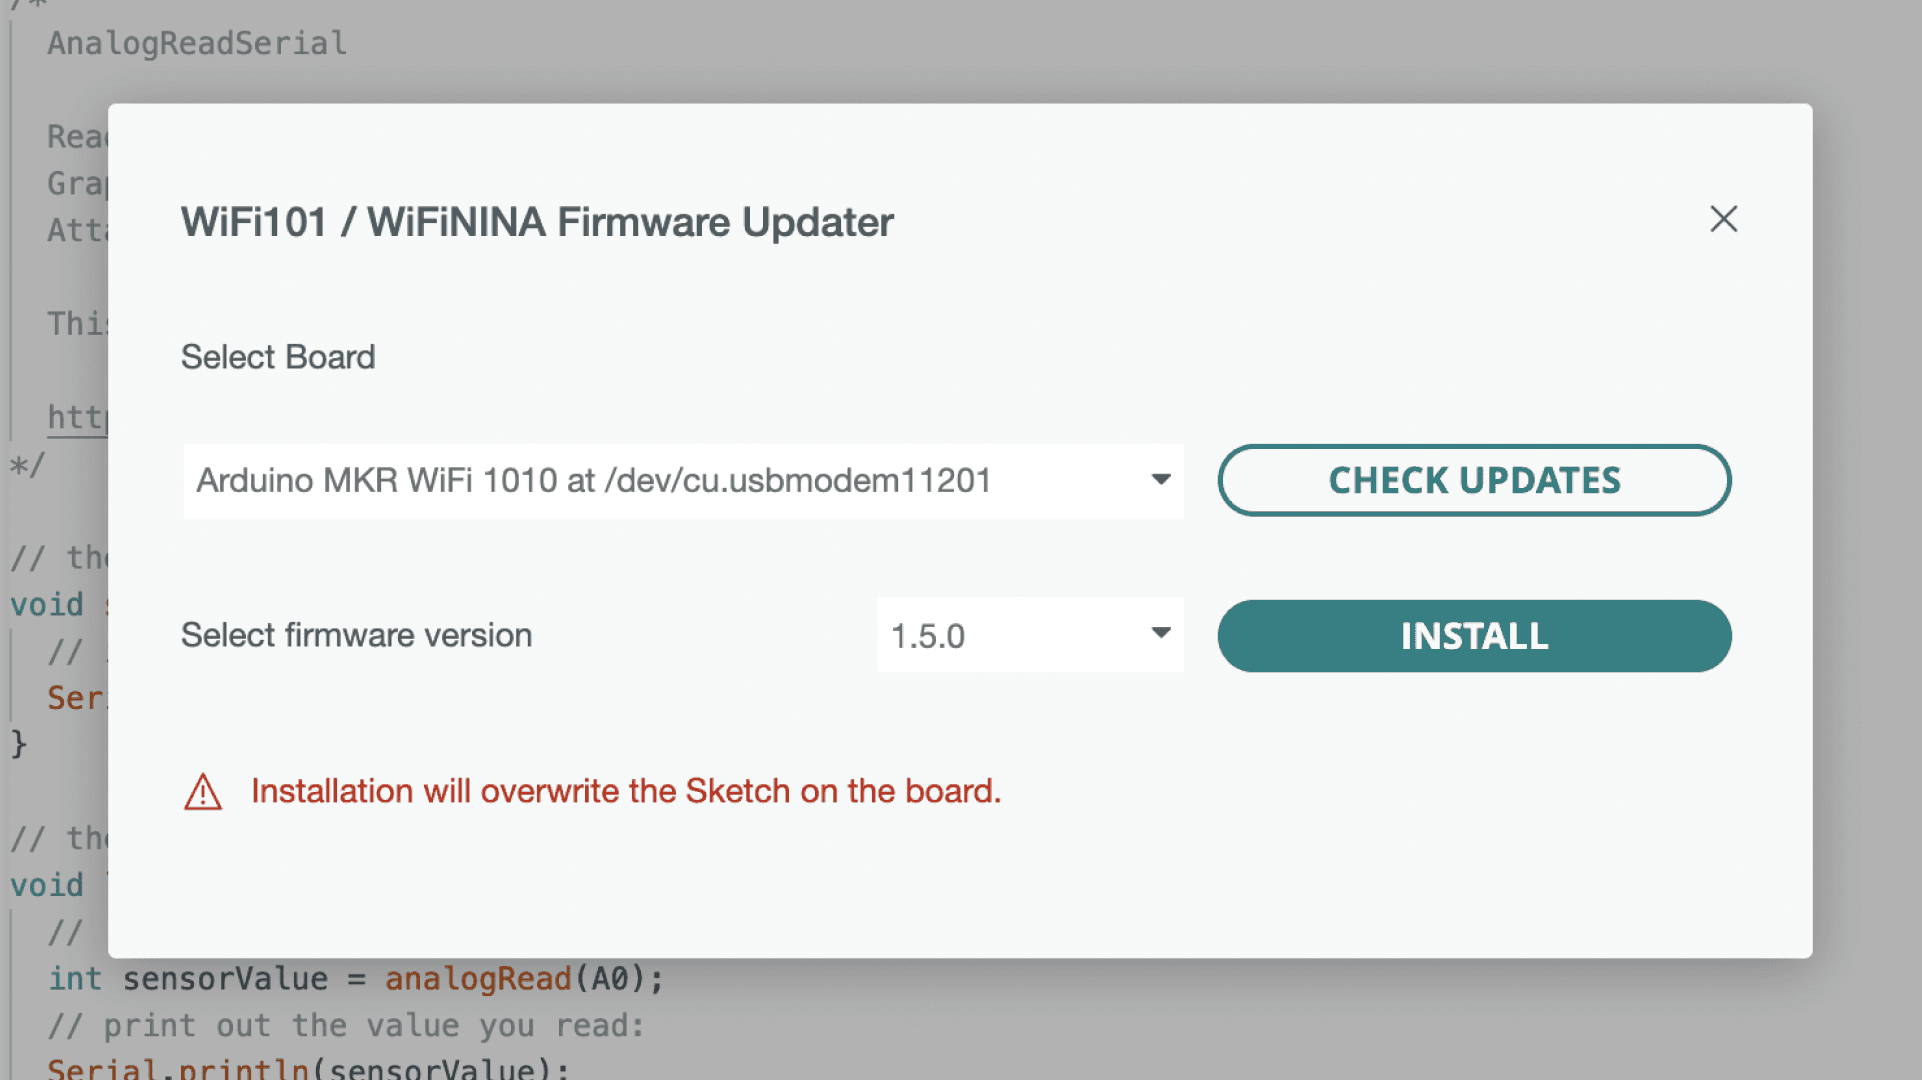This screenshot has height=1080, width=1922.
Task: Click the Select Board label
Action: point(278,357)
